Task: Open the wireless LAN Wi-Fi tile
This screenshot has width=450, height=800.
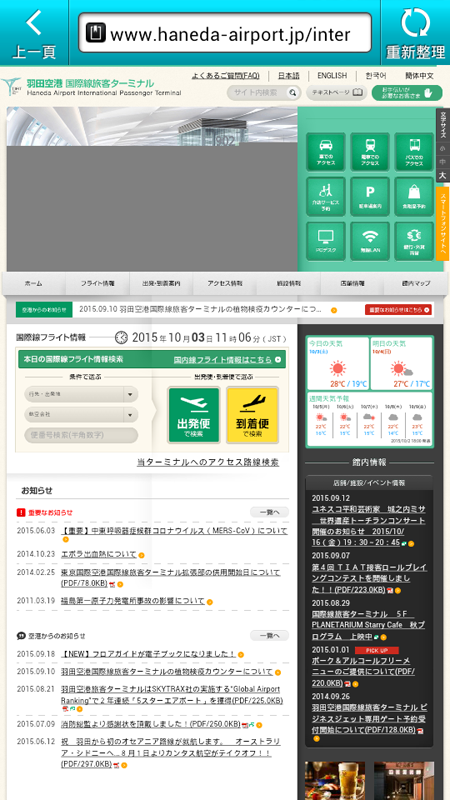Action: 370,241
